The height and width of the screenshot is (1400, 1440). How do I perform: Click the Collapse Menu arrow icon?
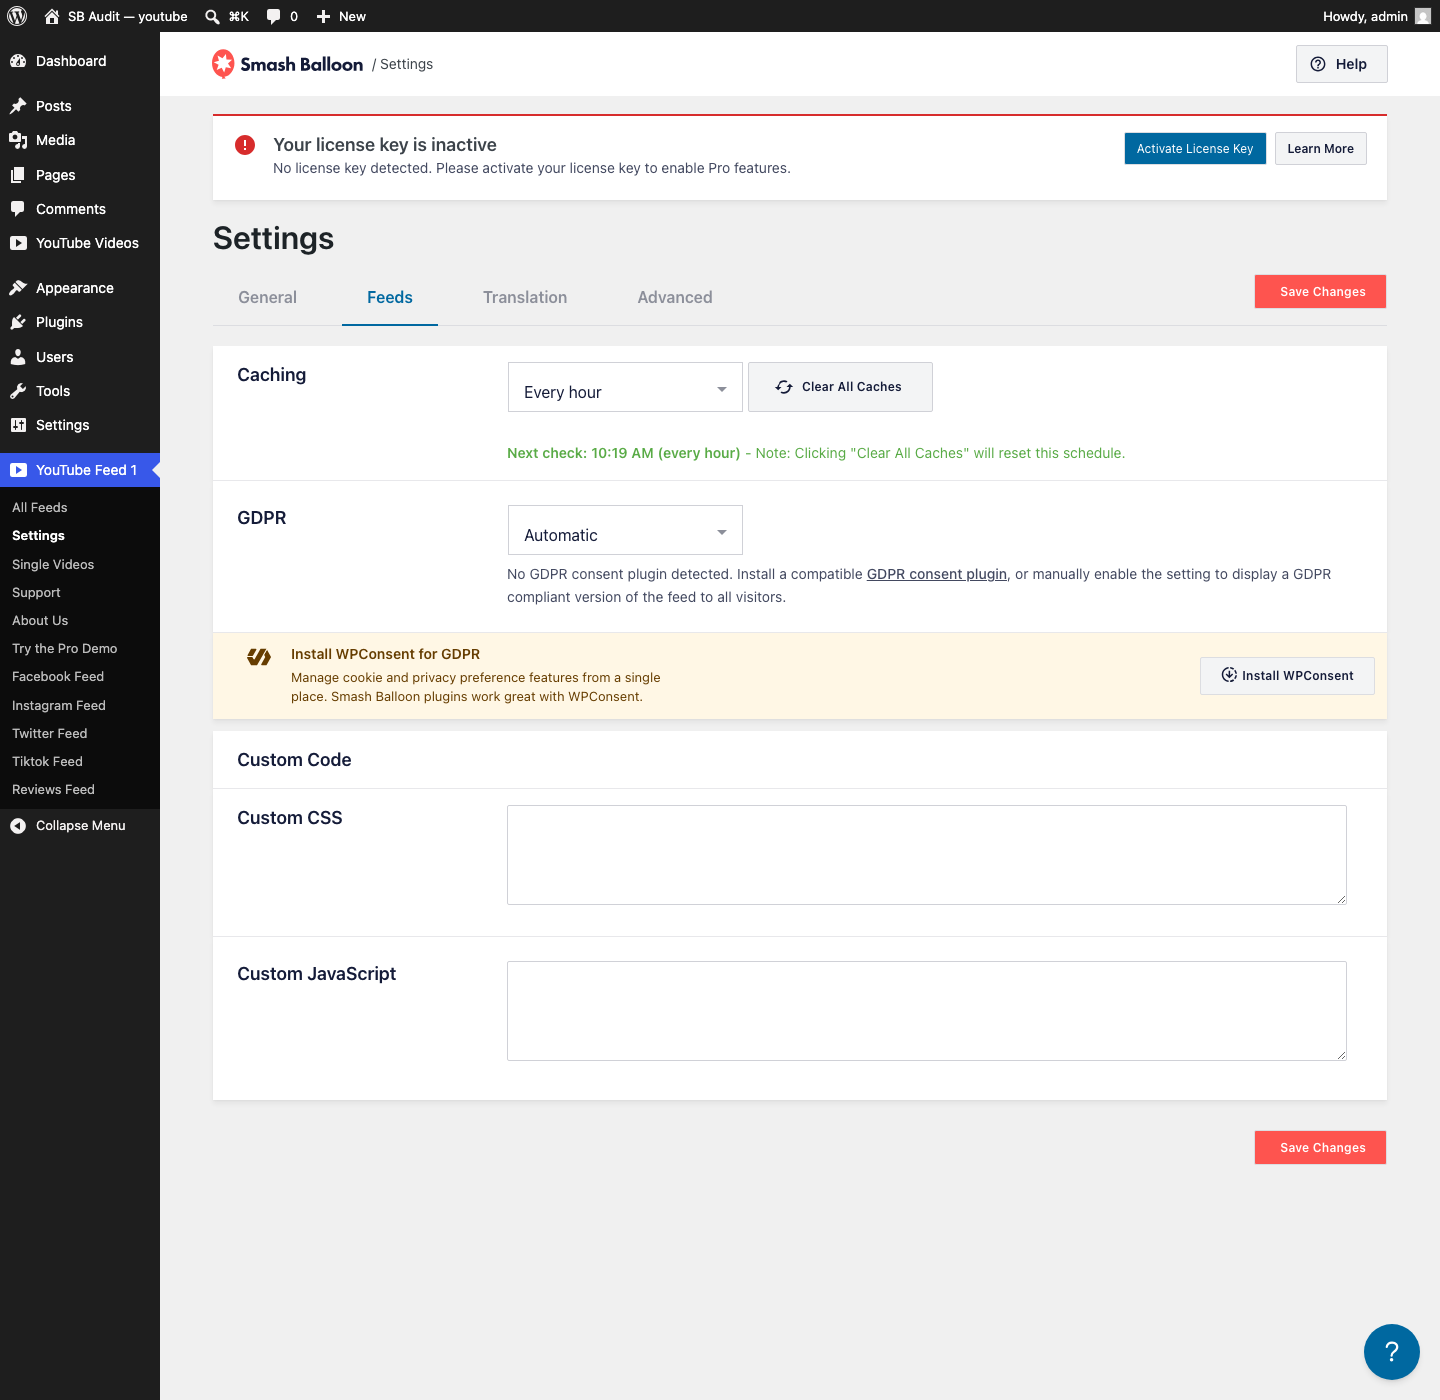pos(18,826)
